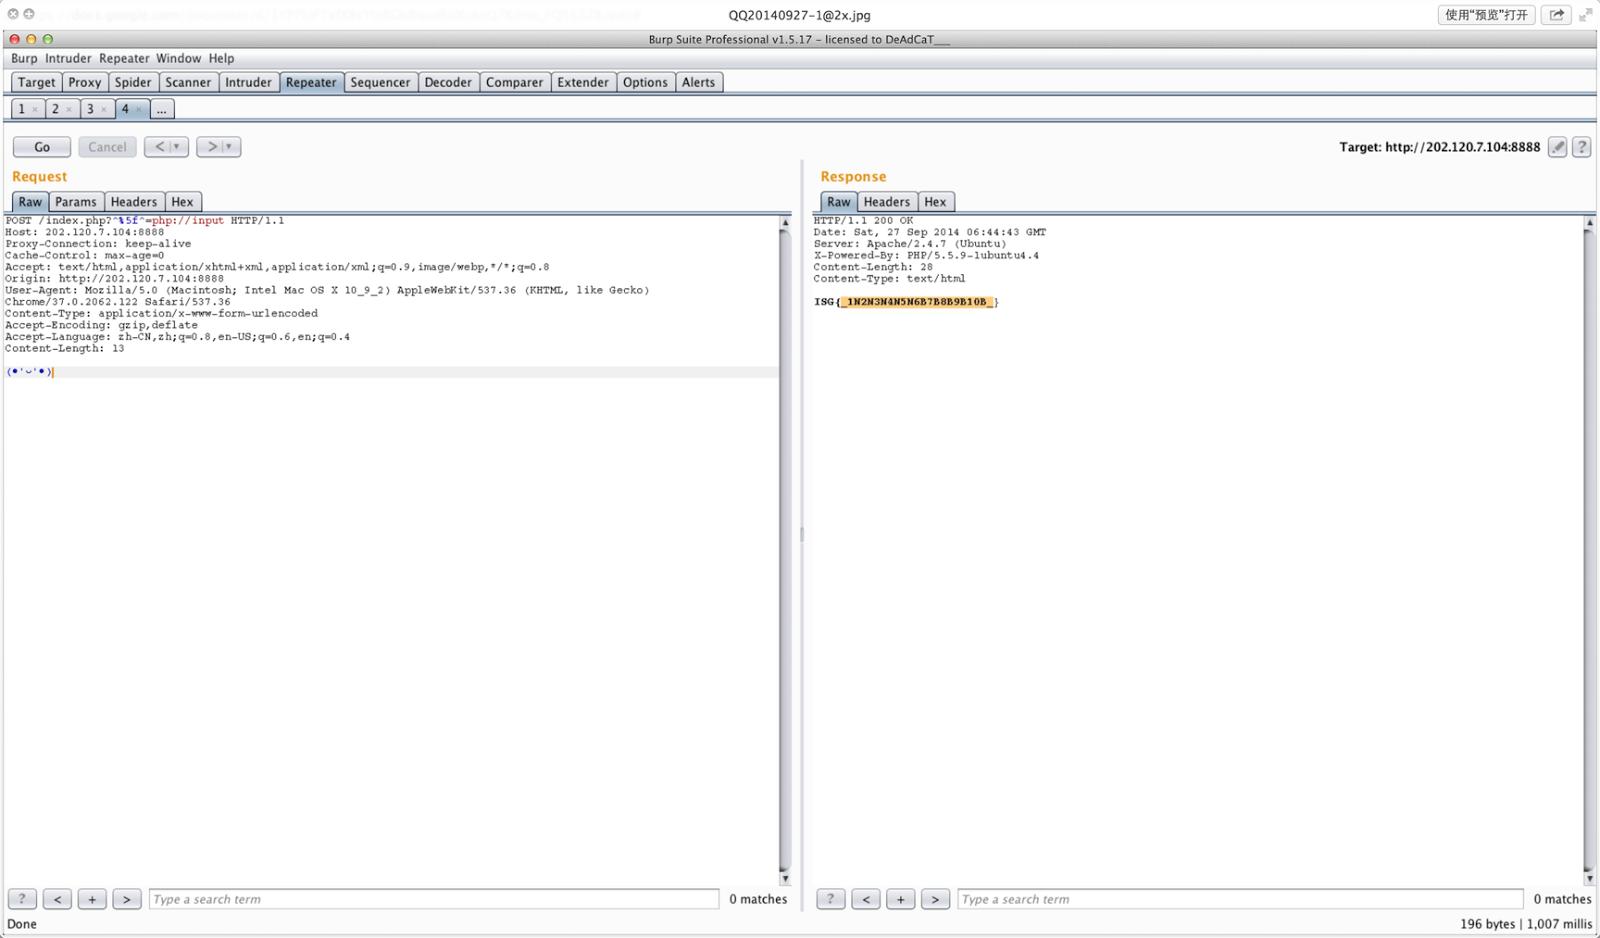The image size is (1600, 938).
Task: Open the Decoder tab
Action: coord(447,82)
